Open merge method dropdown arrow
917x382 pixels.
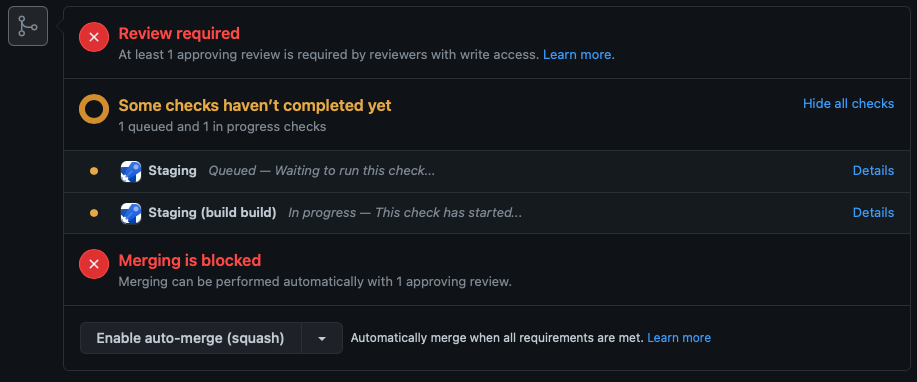pyautogui.click(x=322, y=338)
